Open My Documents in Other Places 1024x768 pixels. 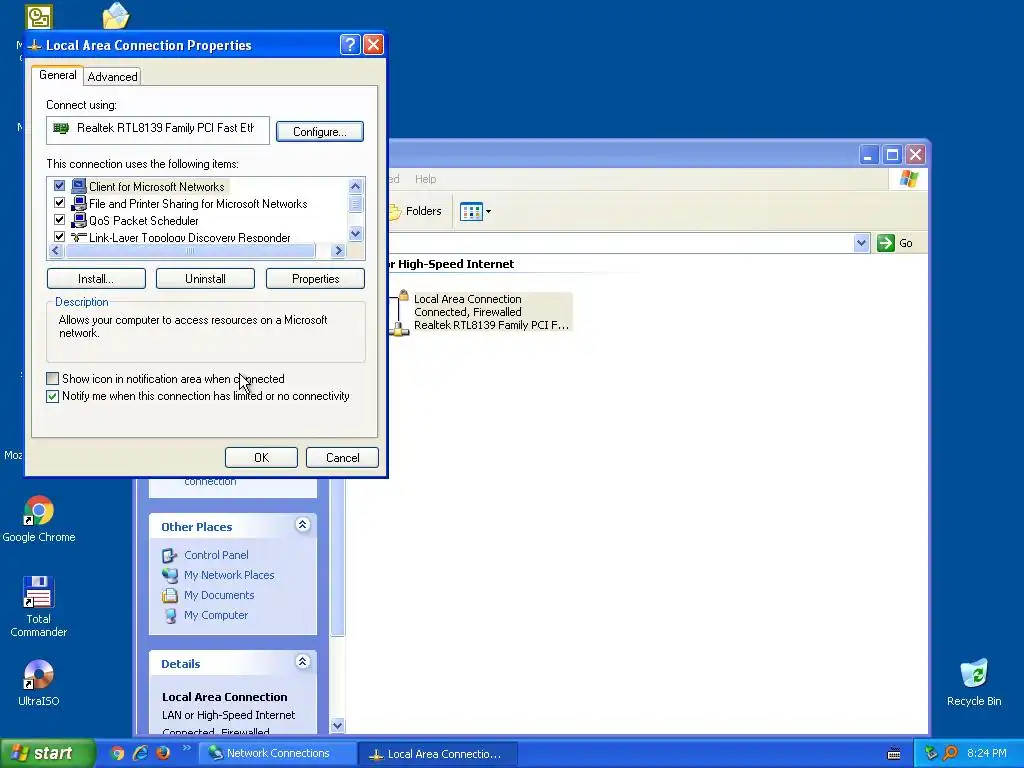pos(170,595)
